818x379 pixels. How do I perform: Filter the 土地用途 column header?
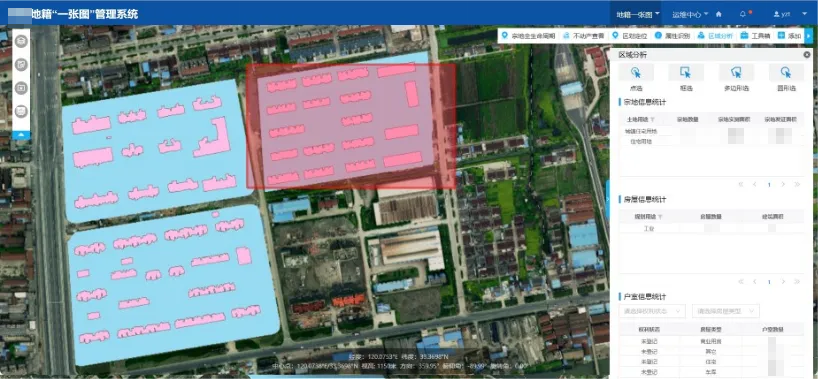pos(652,120)
